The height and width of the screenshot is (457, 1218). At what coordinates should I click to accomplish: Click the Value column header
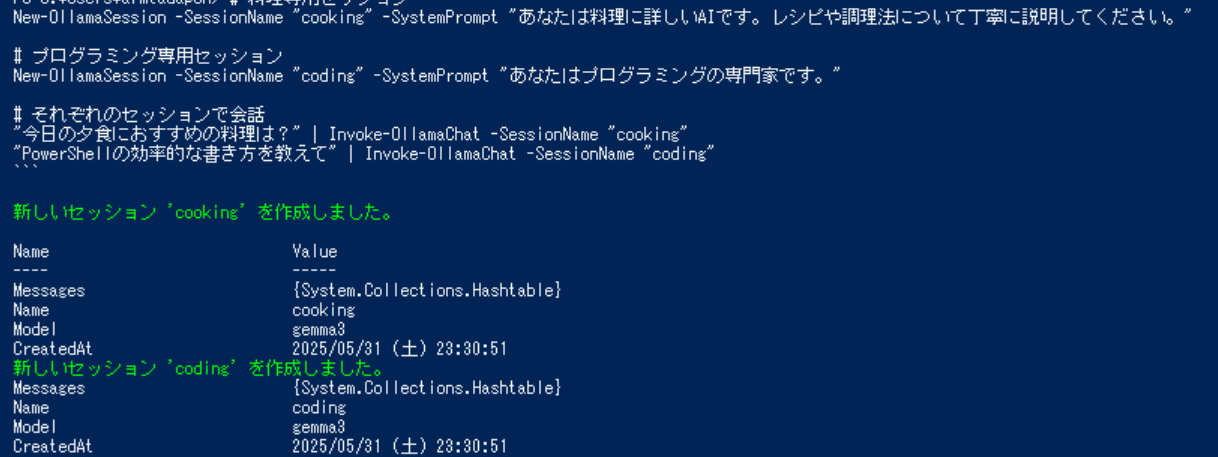[314, 251]
